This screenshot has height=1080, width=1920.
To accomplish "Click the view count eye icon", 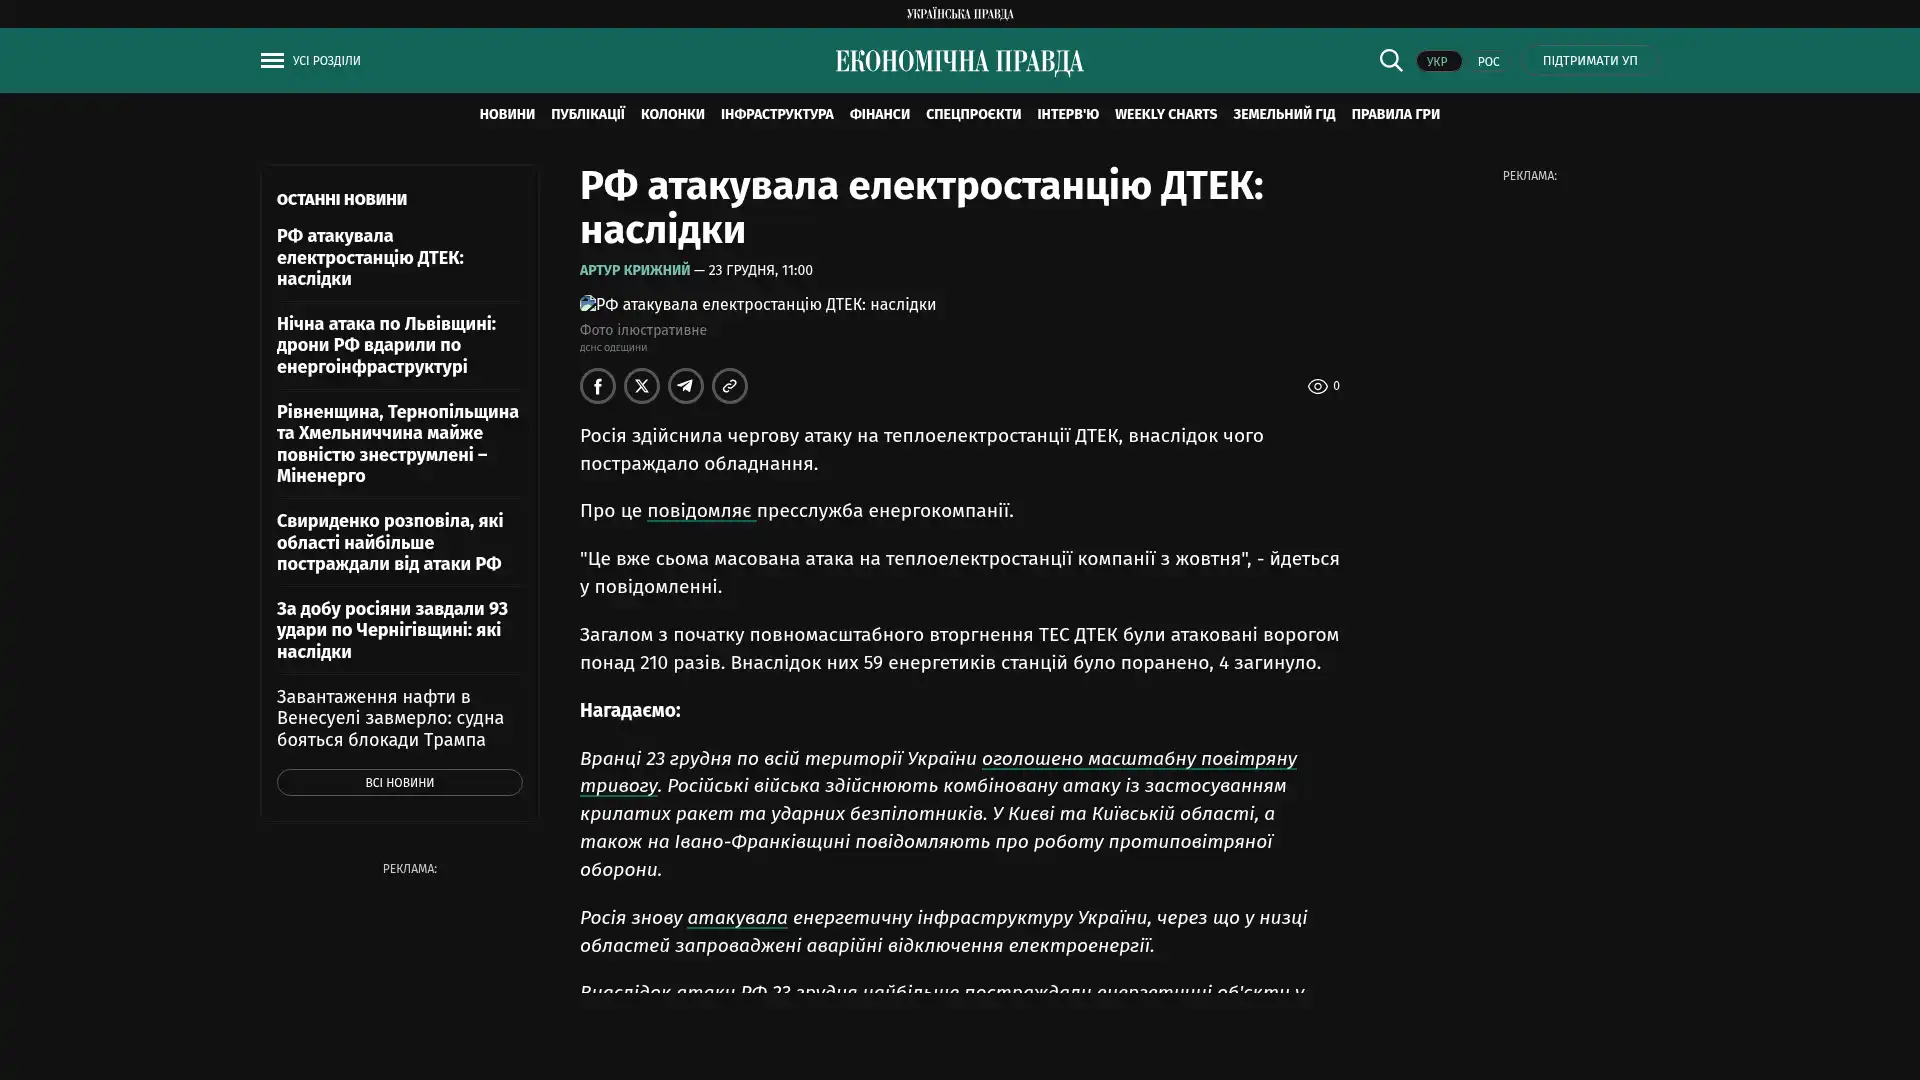I will [1317, 386].
